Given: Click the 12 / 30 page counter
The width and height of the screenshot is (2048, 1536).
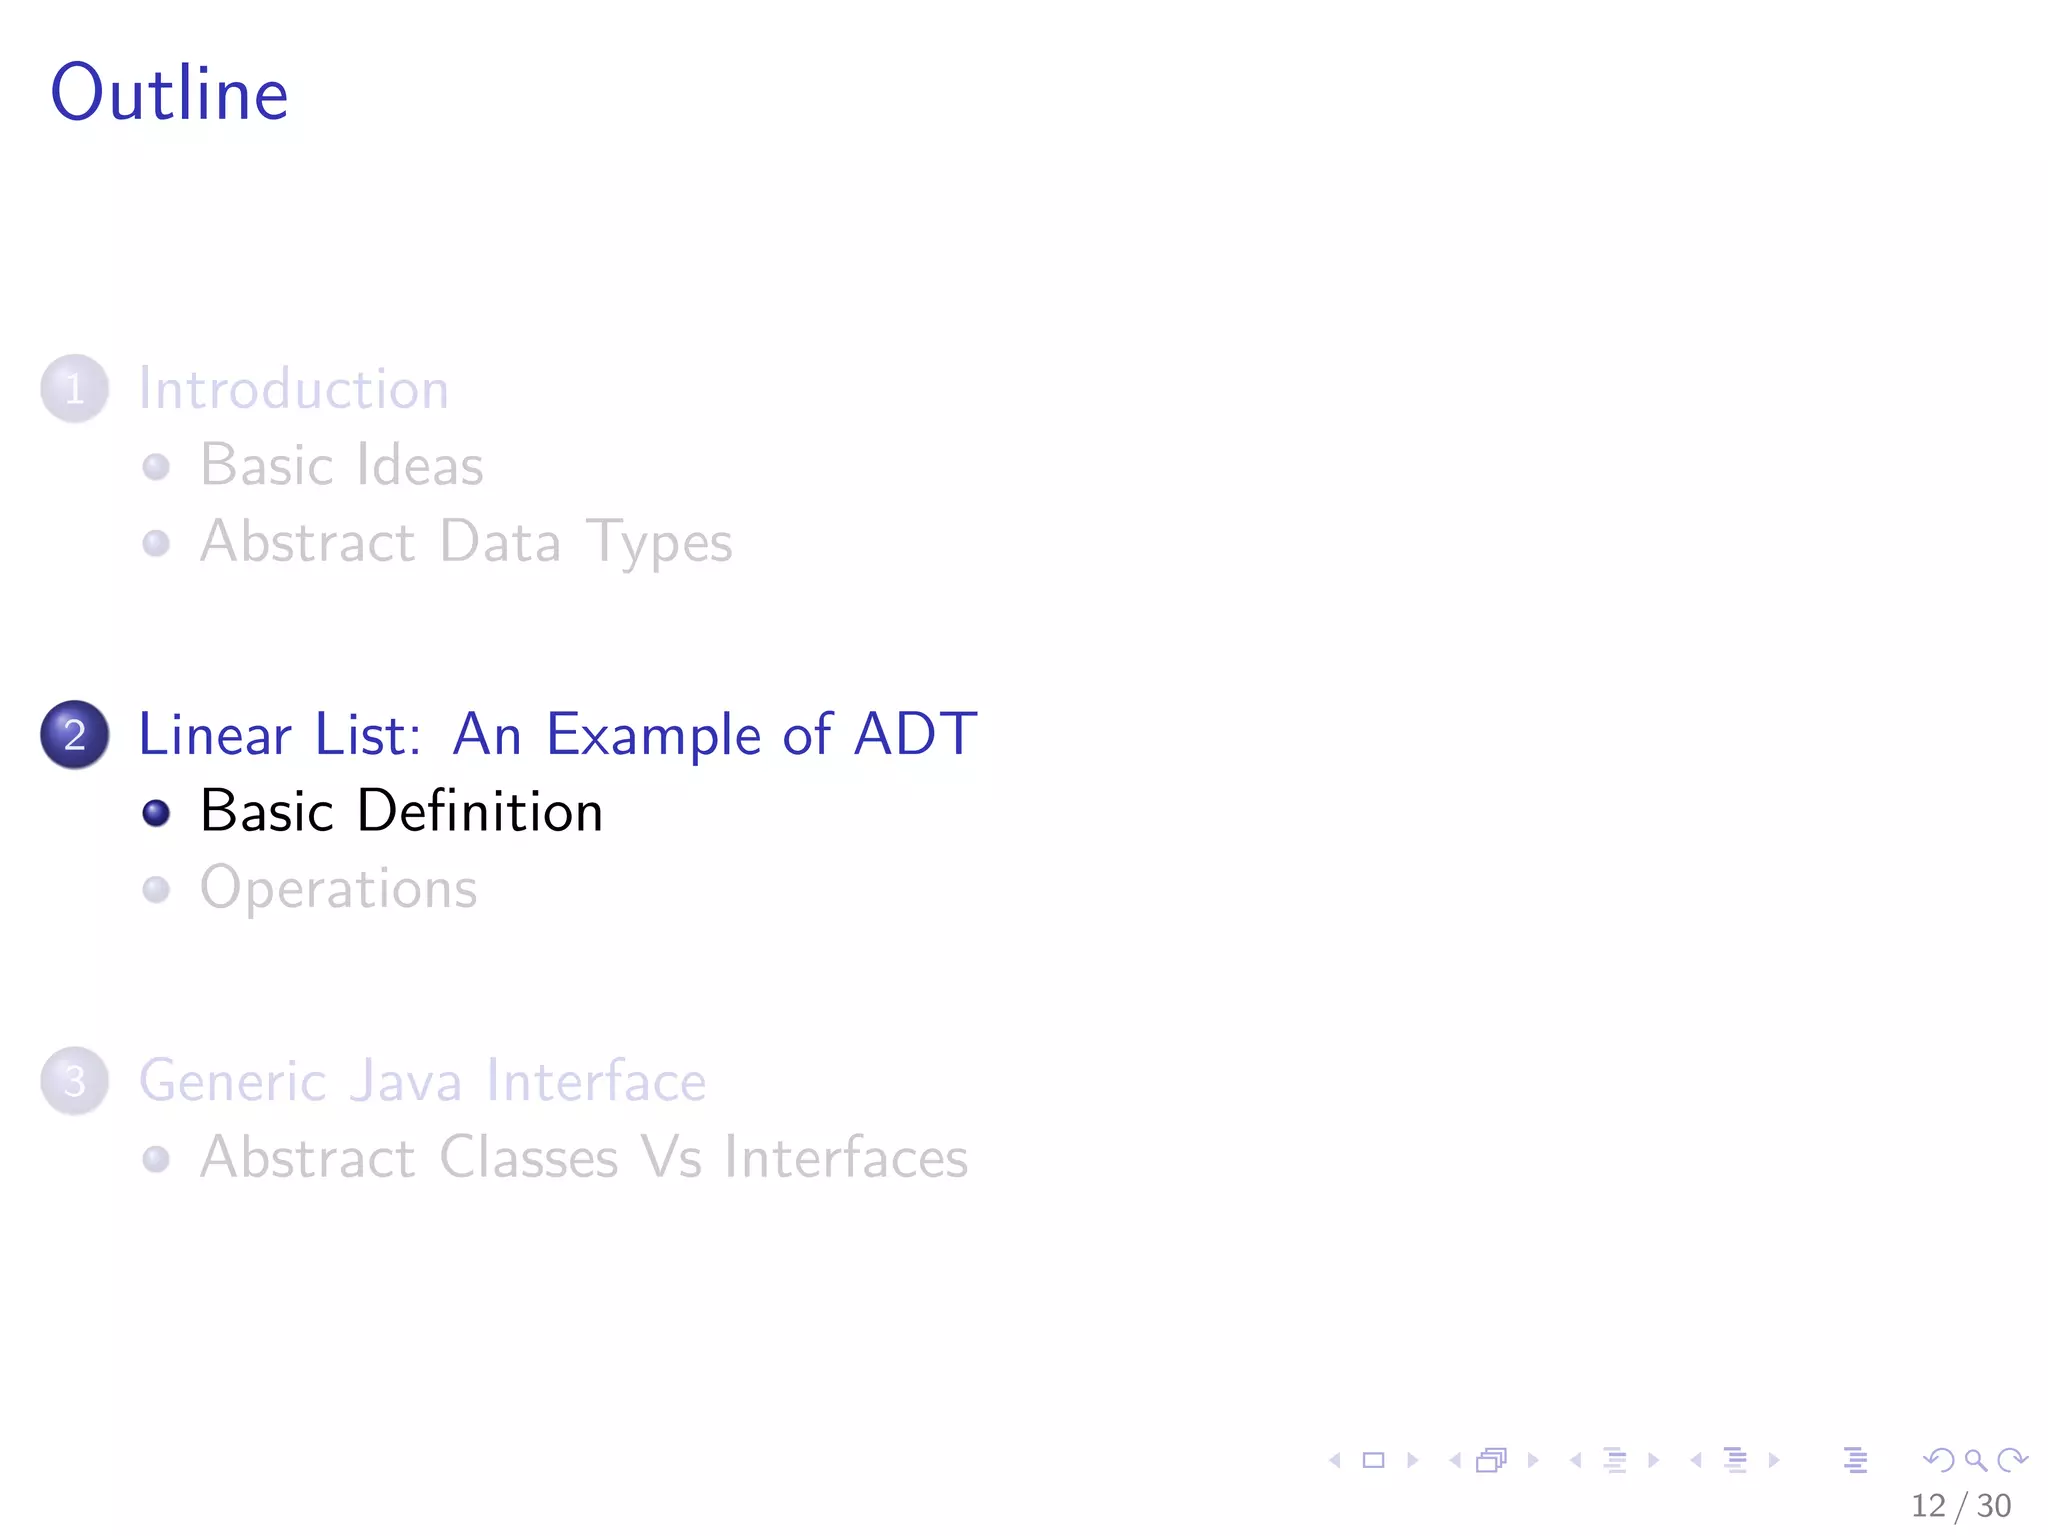Looking at the screenshot, I should pyautogui.click(x=1960, y=1506).
